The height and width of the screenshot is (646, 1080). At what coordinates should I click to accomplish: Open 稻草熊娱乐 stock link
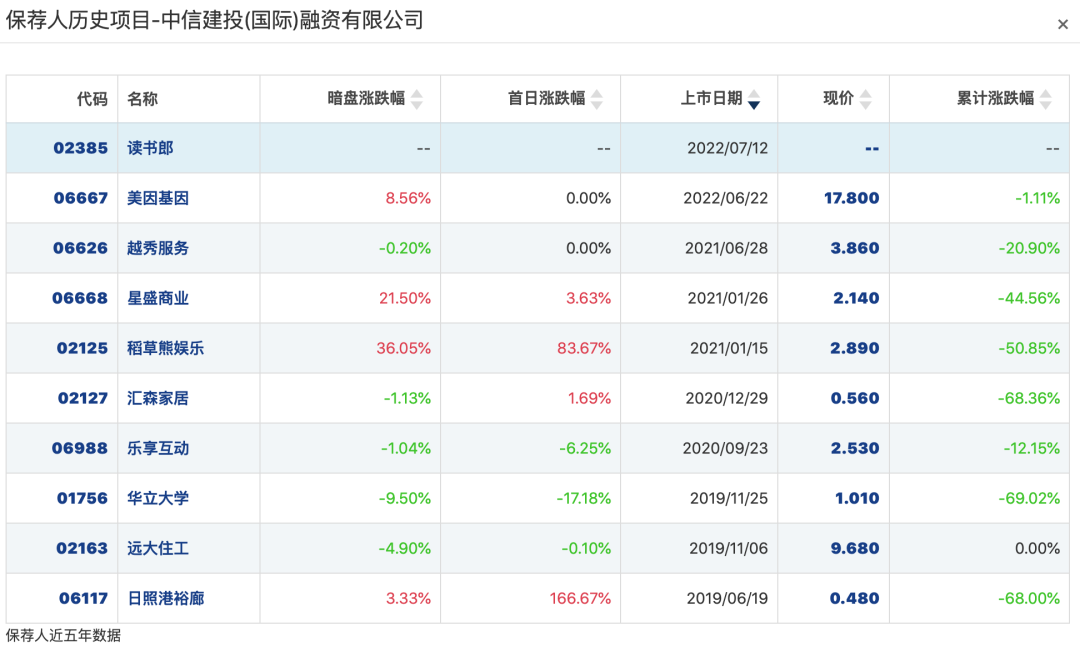click(165, 348)
